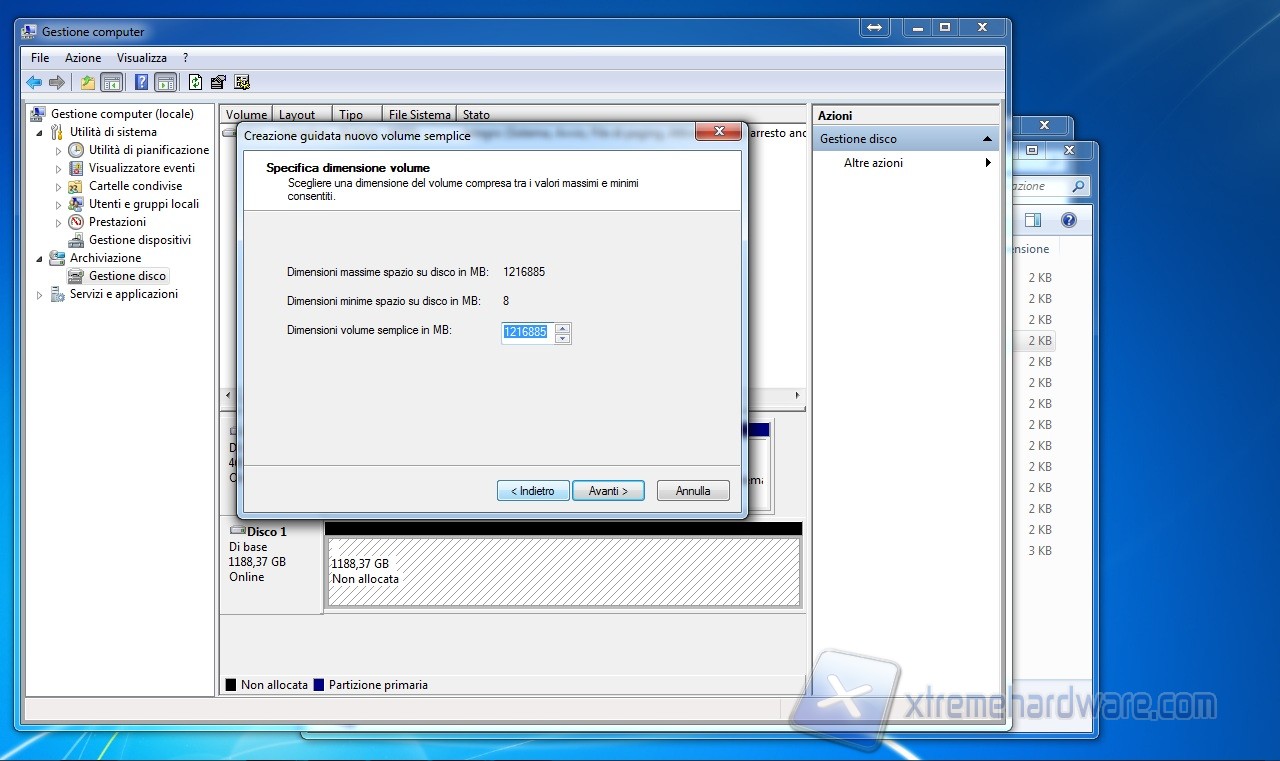
Task: Select Gestione dispositivi in the tree
Action: click(139, 240)
